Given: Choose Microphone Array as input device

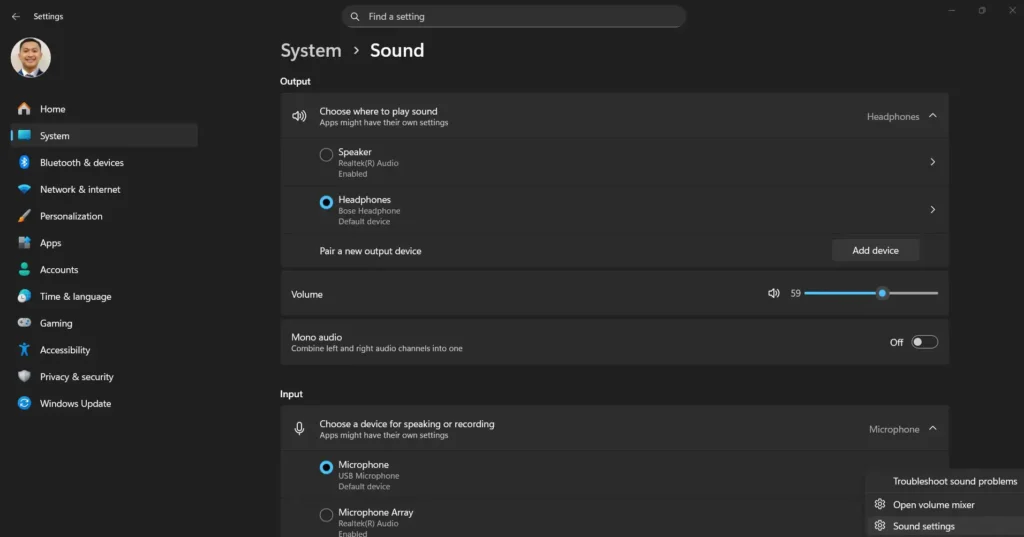Looking at the screenshot, I should pyautogui.click(x=326, y=515).
